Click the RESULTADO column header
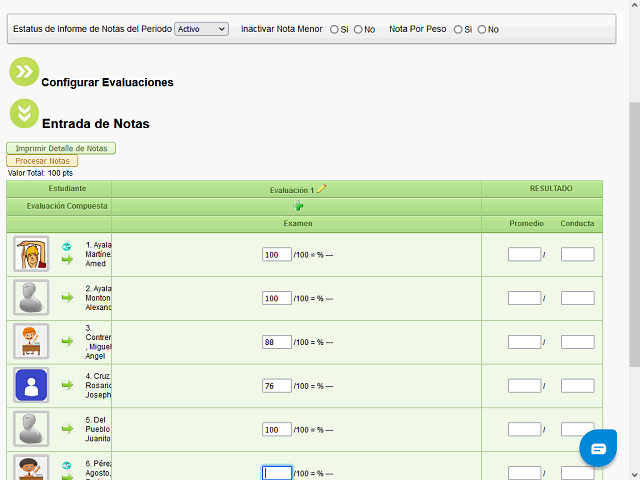Image resolution: width=640 pixels, height=480 pixels. coord(551,189)
